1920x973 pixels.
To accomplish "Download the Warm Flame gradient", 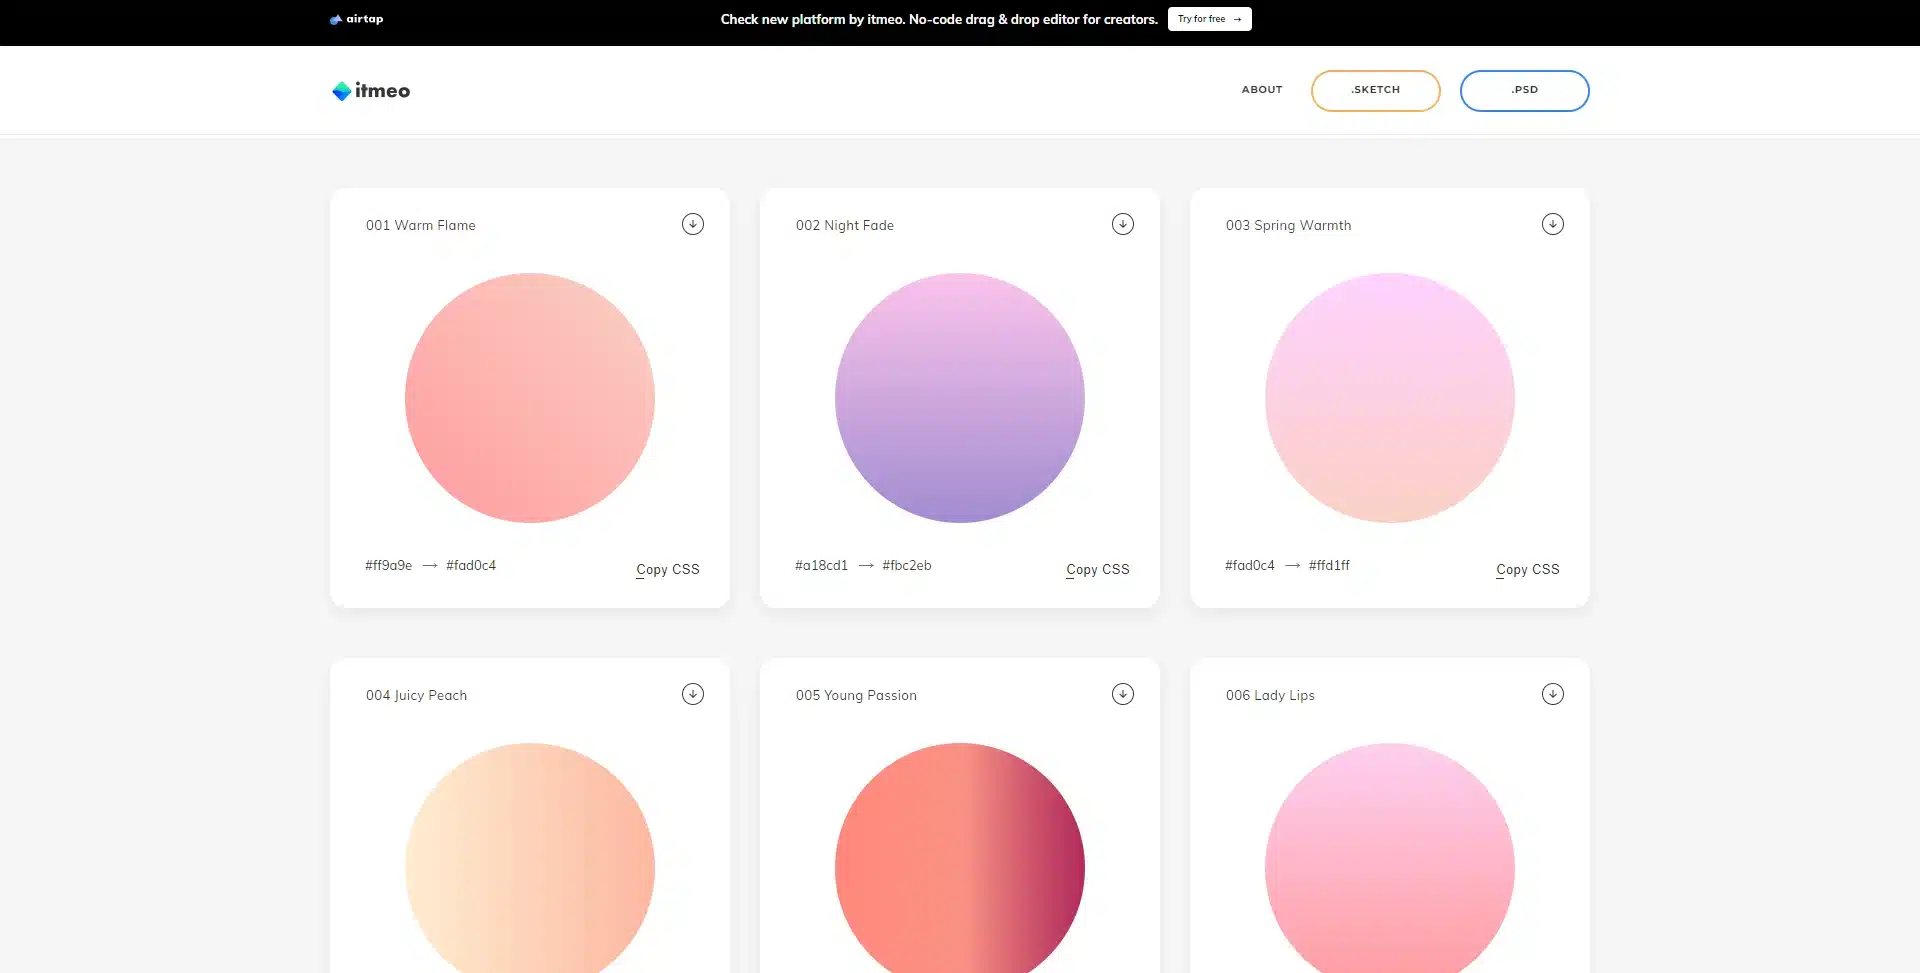I will pos(692,224).
